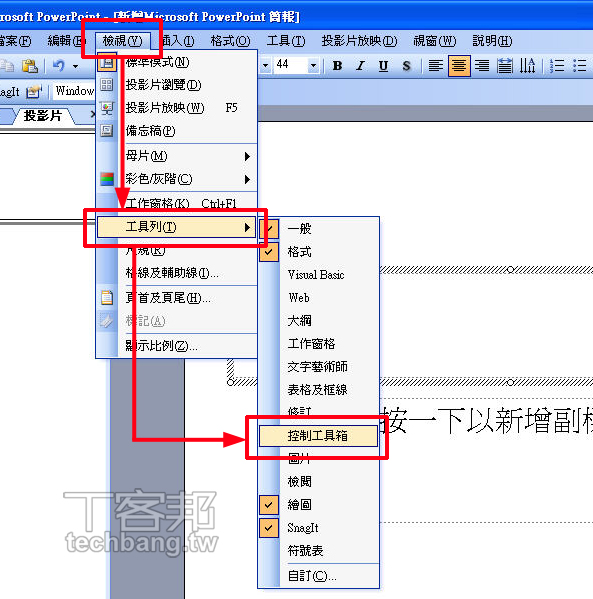The height and width of the screenshot is (599, 593).
Task: Switch to 投影片 tab
Action: [43, 115]
